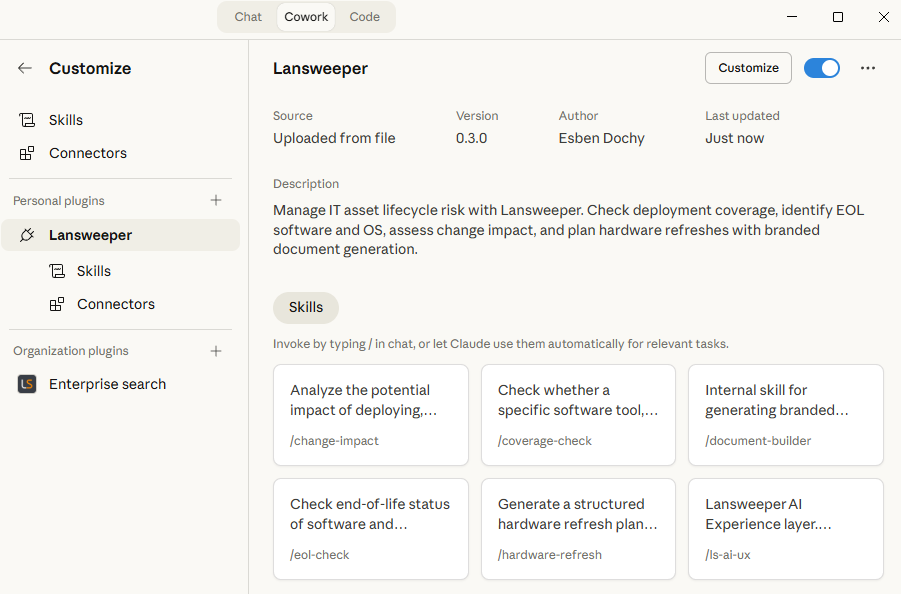Go back using the arrow beside Customize
This screenshot has width=901, height=594.
(25, 68)
